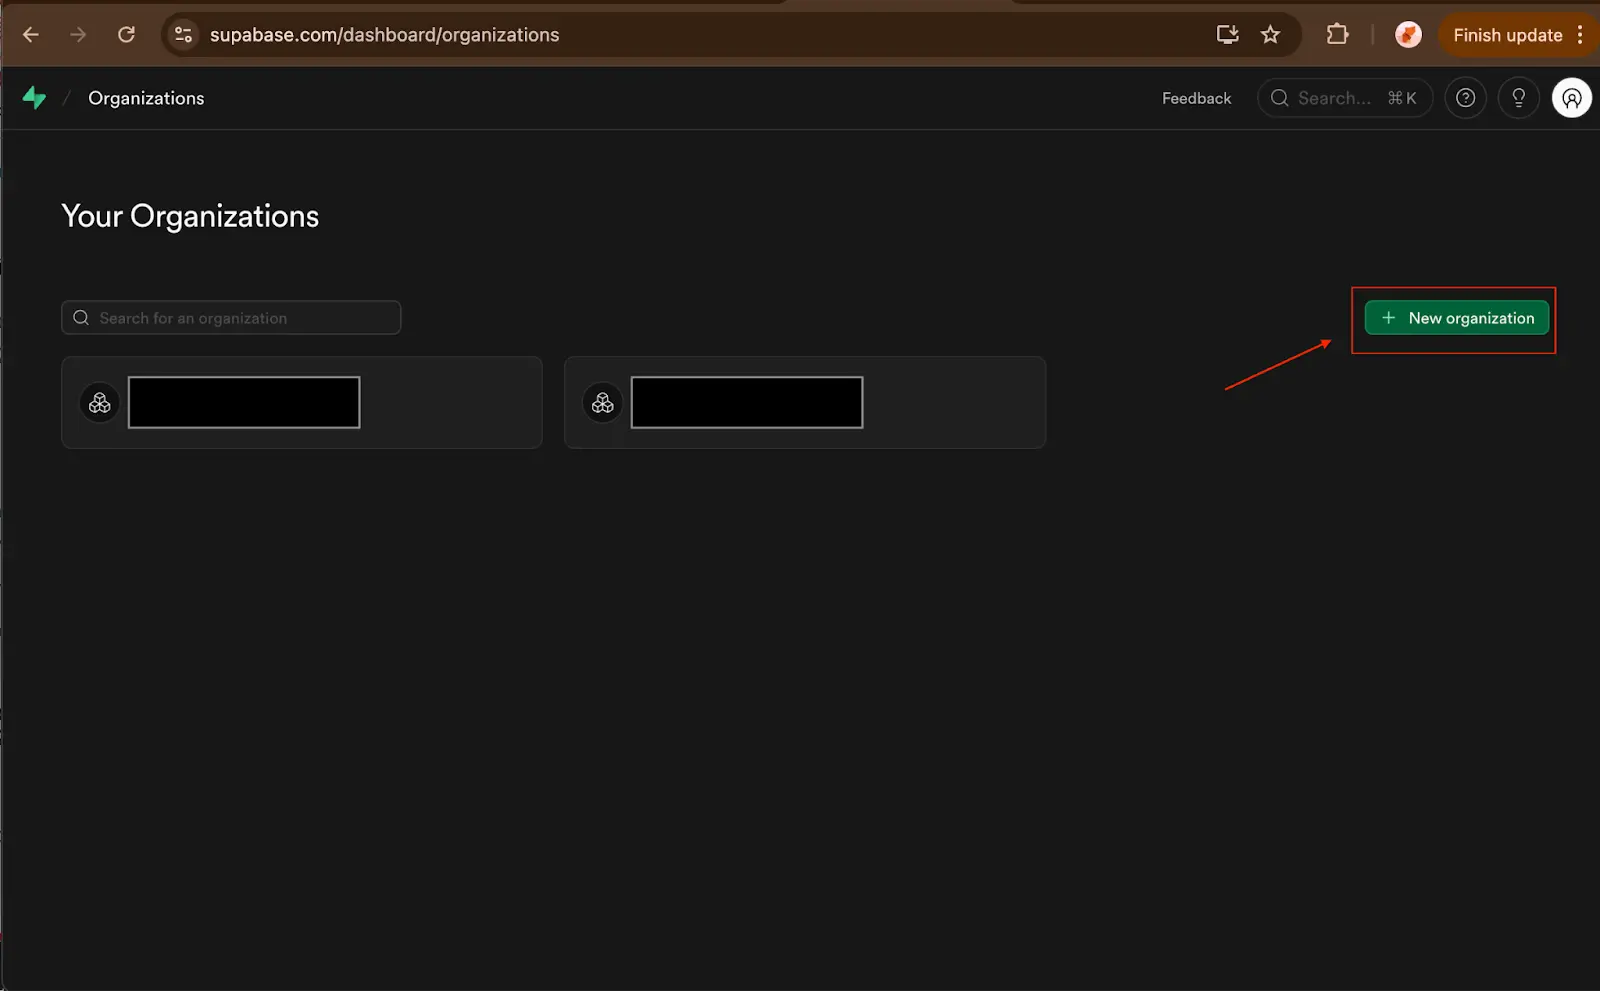Screen dimensions: 1600x991
Task: Click the New organization button
Action: tap(1455, 318)
